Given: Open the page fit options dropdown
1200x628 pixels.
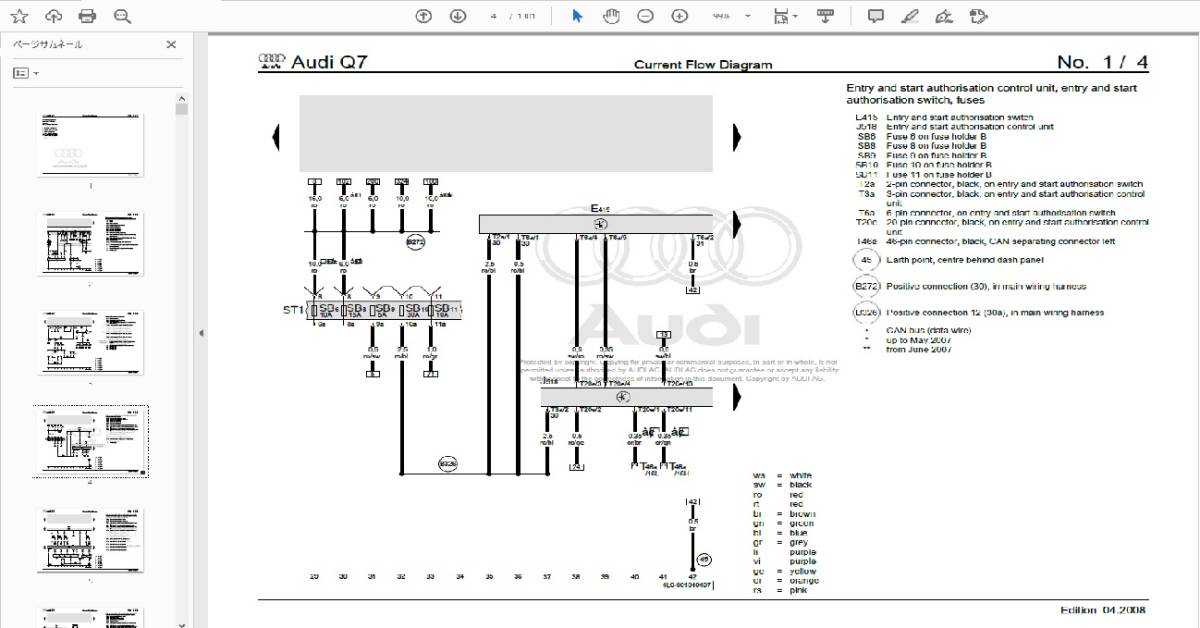Looking at the screenshot, I should point(786,16).
